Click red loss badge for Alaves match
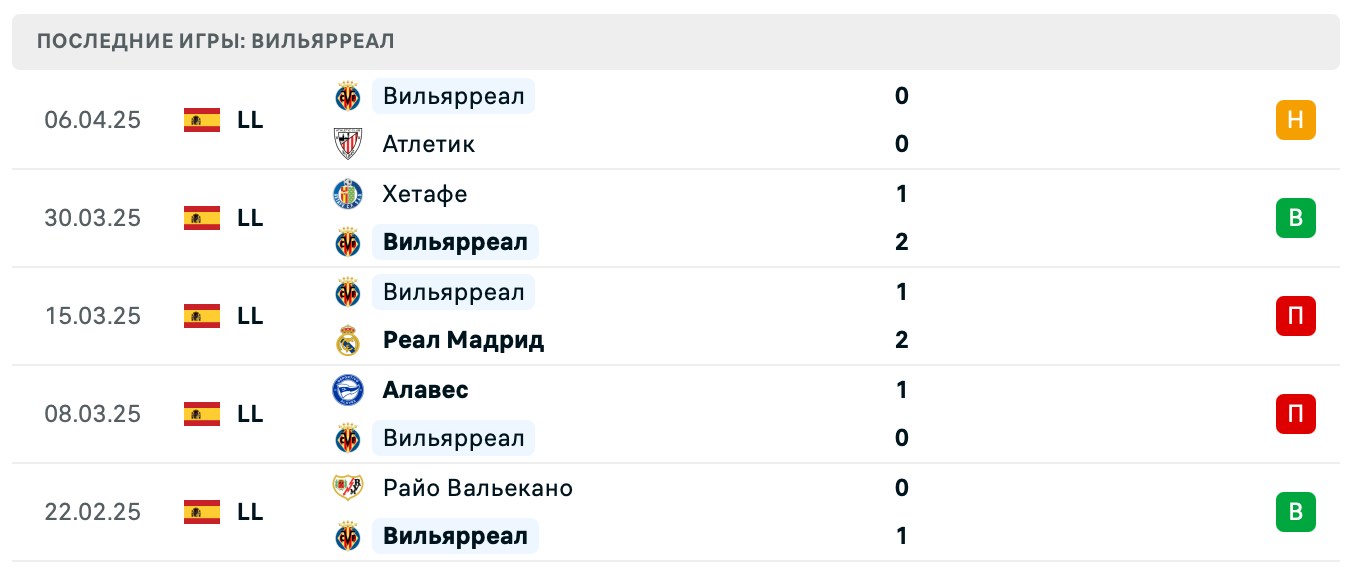 [1295, 414]
